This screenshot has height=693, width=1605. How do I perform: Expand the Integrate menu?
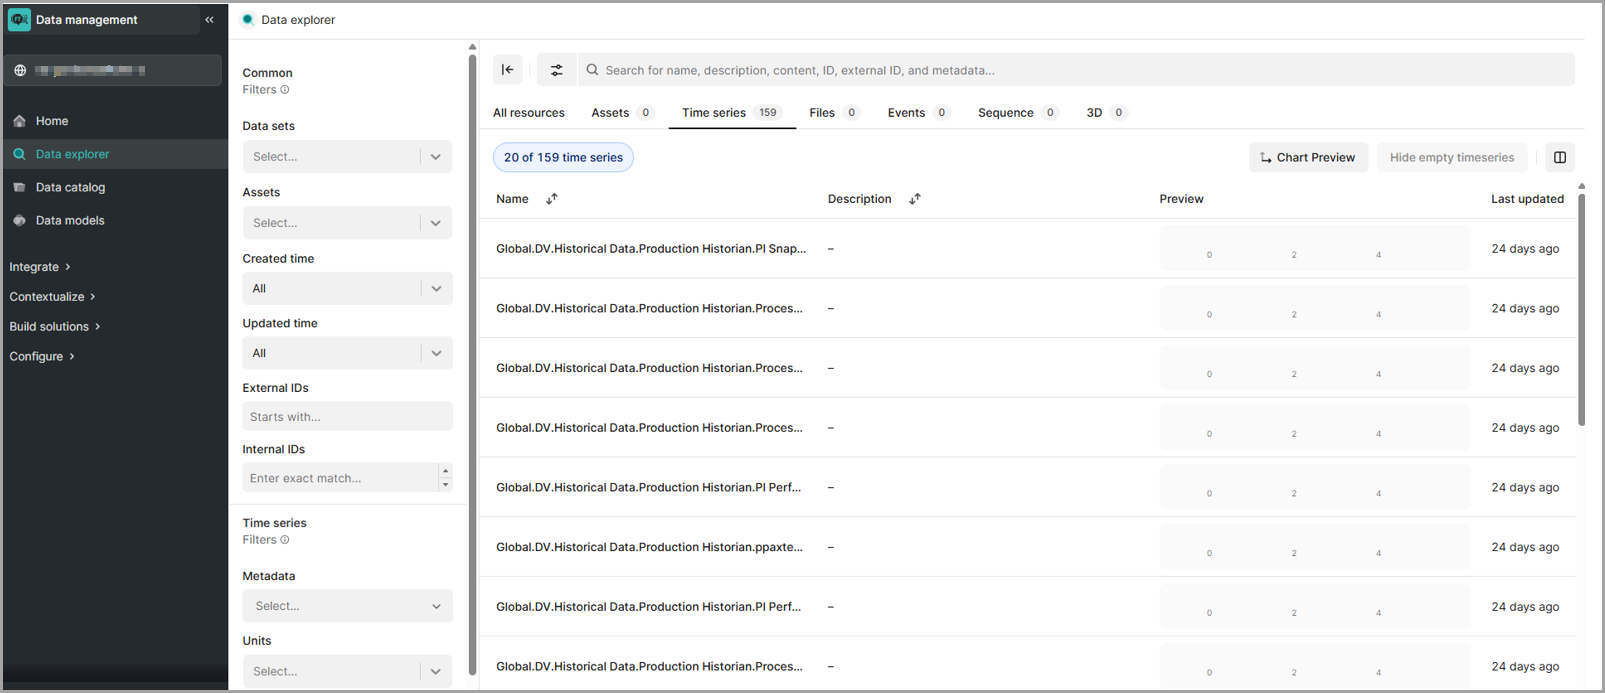click(x=40, y=267)
